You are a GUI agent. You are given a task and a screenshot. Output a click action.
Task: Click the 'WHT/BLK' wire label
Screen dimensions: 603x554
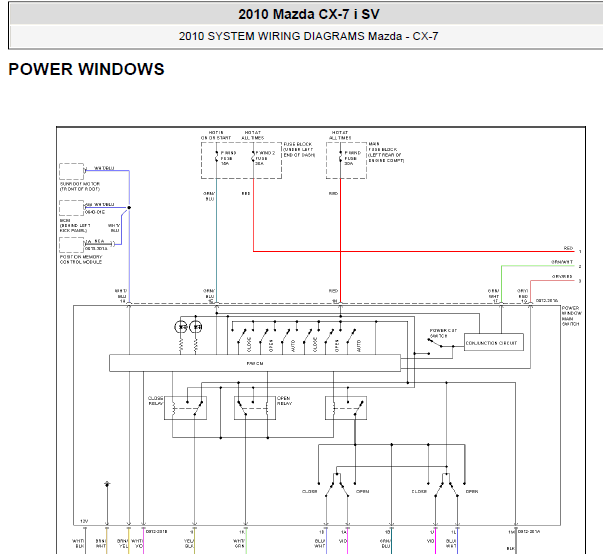(x=78, y=543)
